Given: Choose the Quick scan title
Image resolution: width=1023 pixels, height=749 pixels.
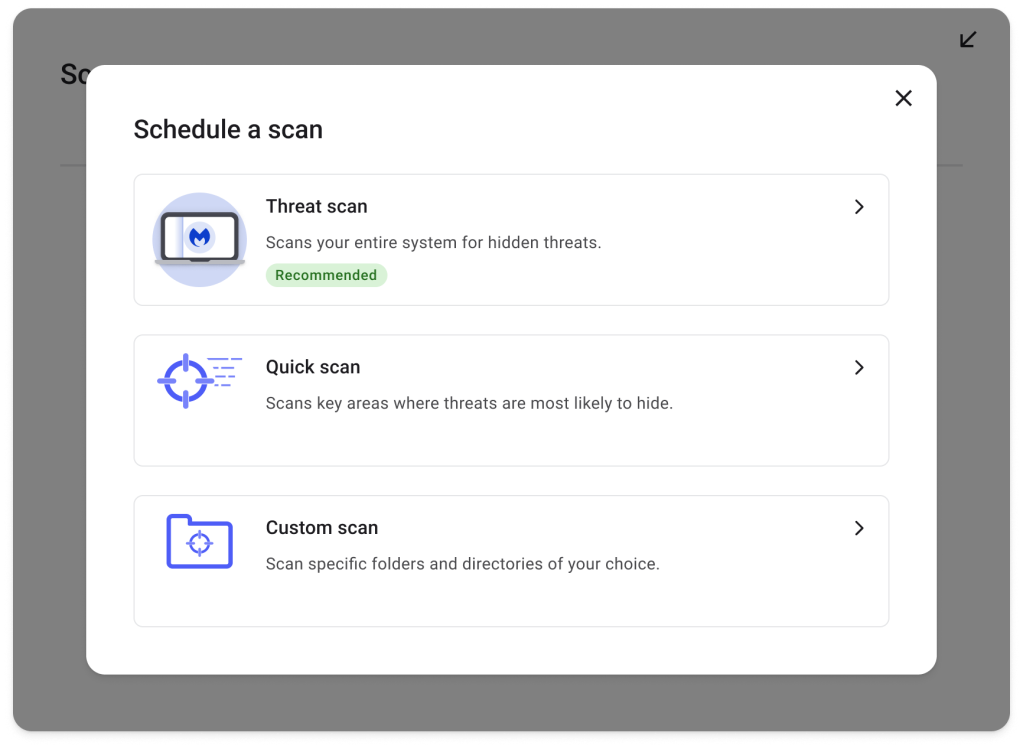Looking at the screenshot, I should tap(312, 367).
